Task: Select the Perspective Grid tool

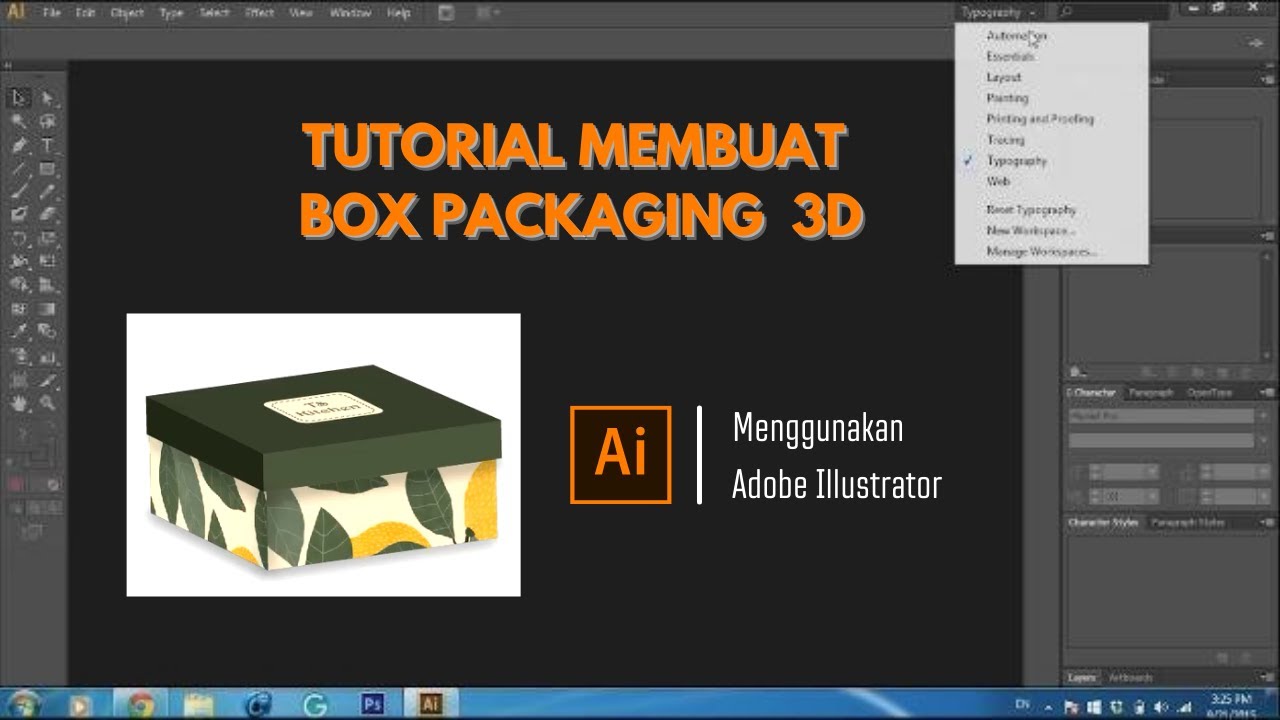Action: 47,285
